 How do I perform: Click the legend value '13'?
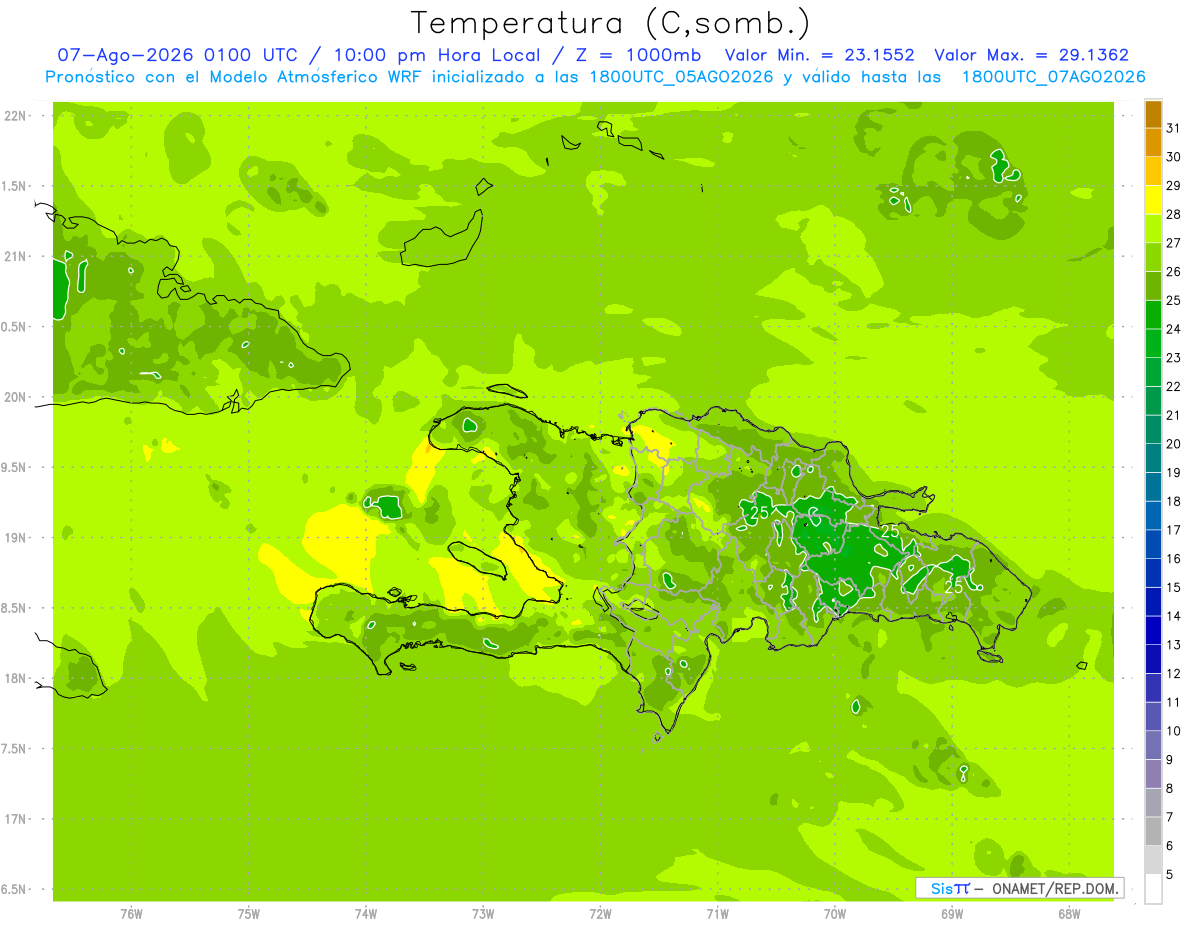(1173, 645)
